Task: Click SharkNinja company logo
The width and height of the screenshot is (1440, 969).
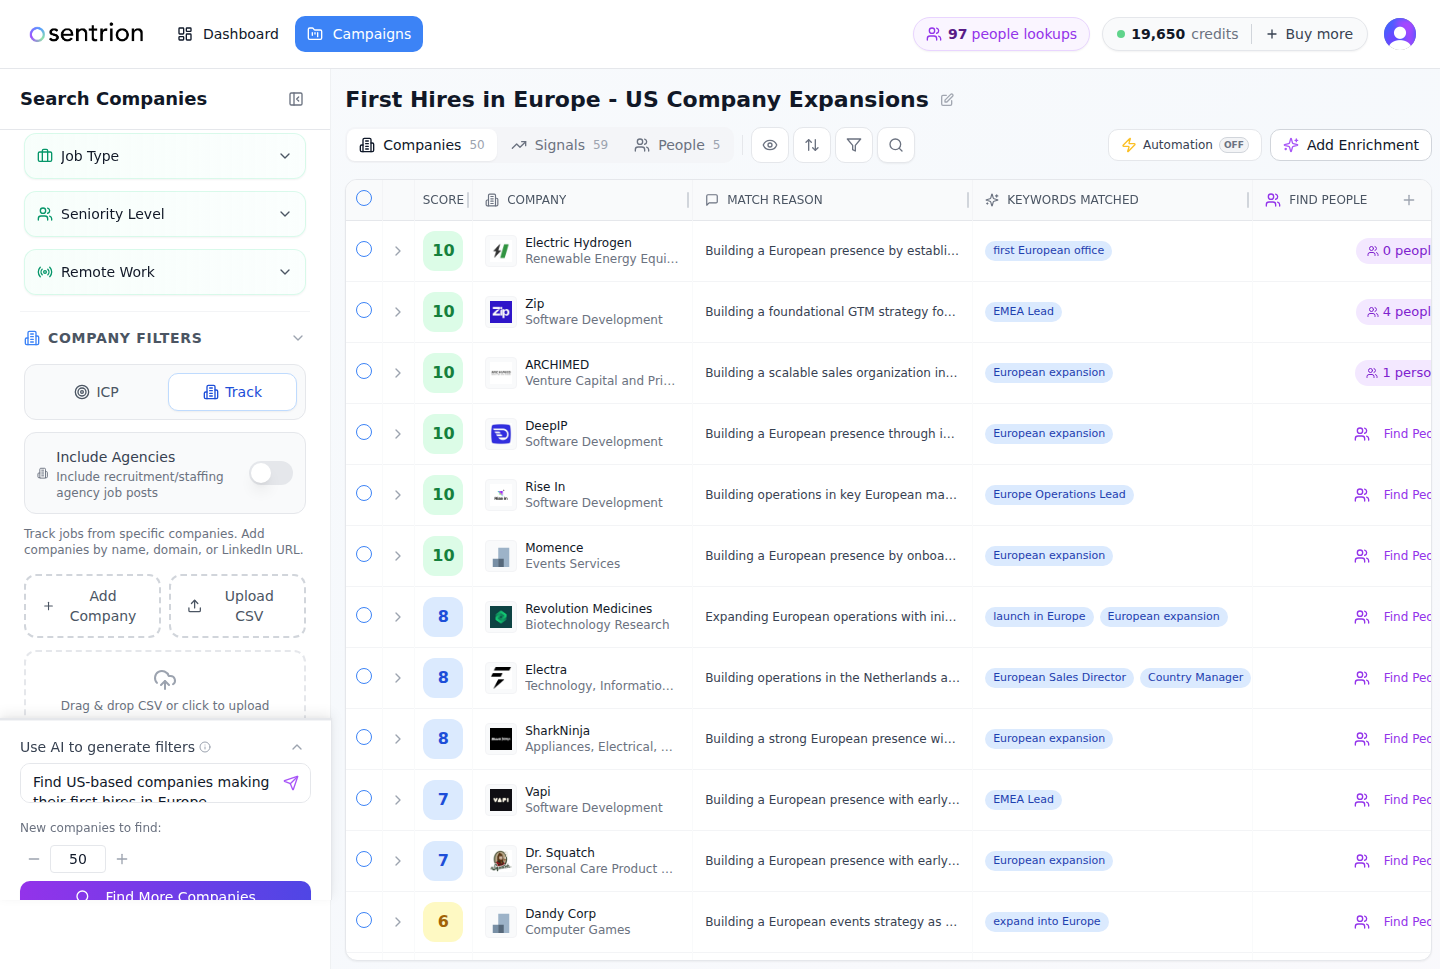Action: 501,739
